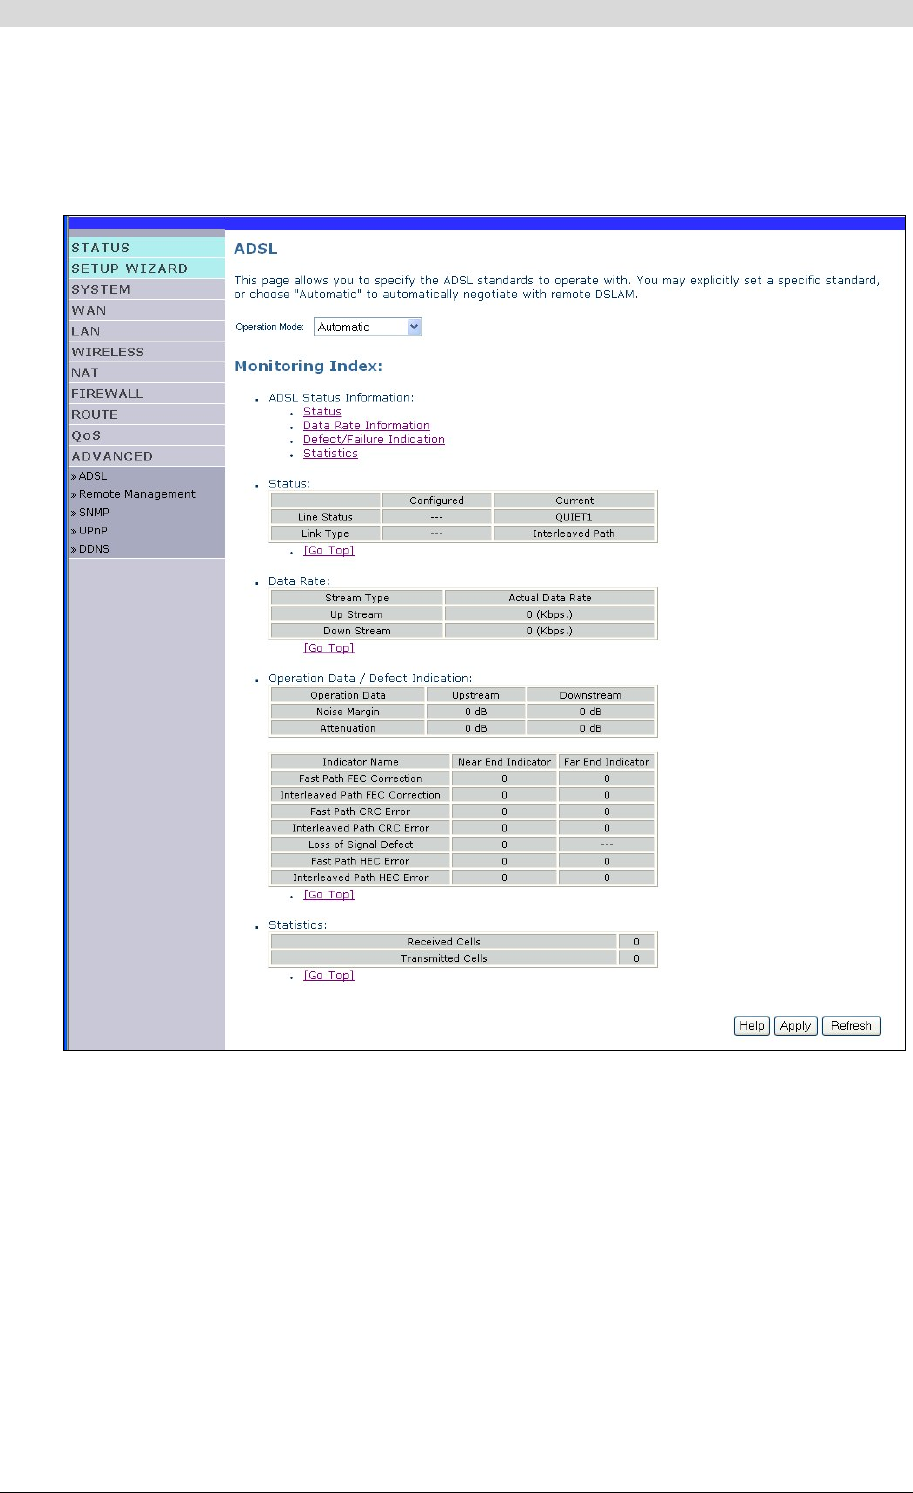Screen dimensions: 913x1493
Task: Expand the Operation Mode dropdown
Action: point(368,327)
